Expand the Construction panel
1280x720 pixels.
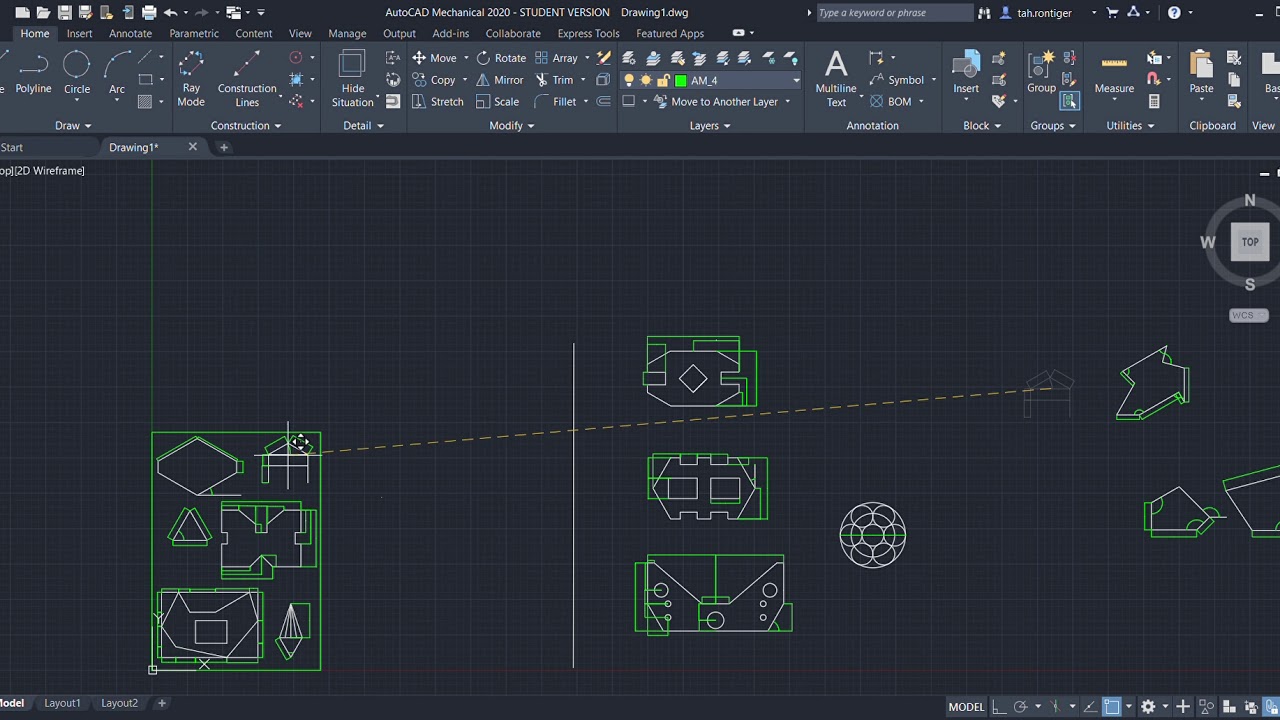[x=246, y=126]
